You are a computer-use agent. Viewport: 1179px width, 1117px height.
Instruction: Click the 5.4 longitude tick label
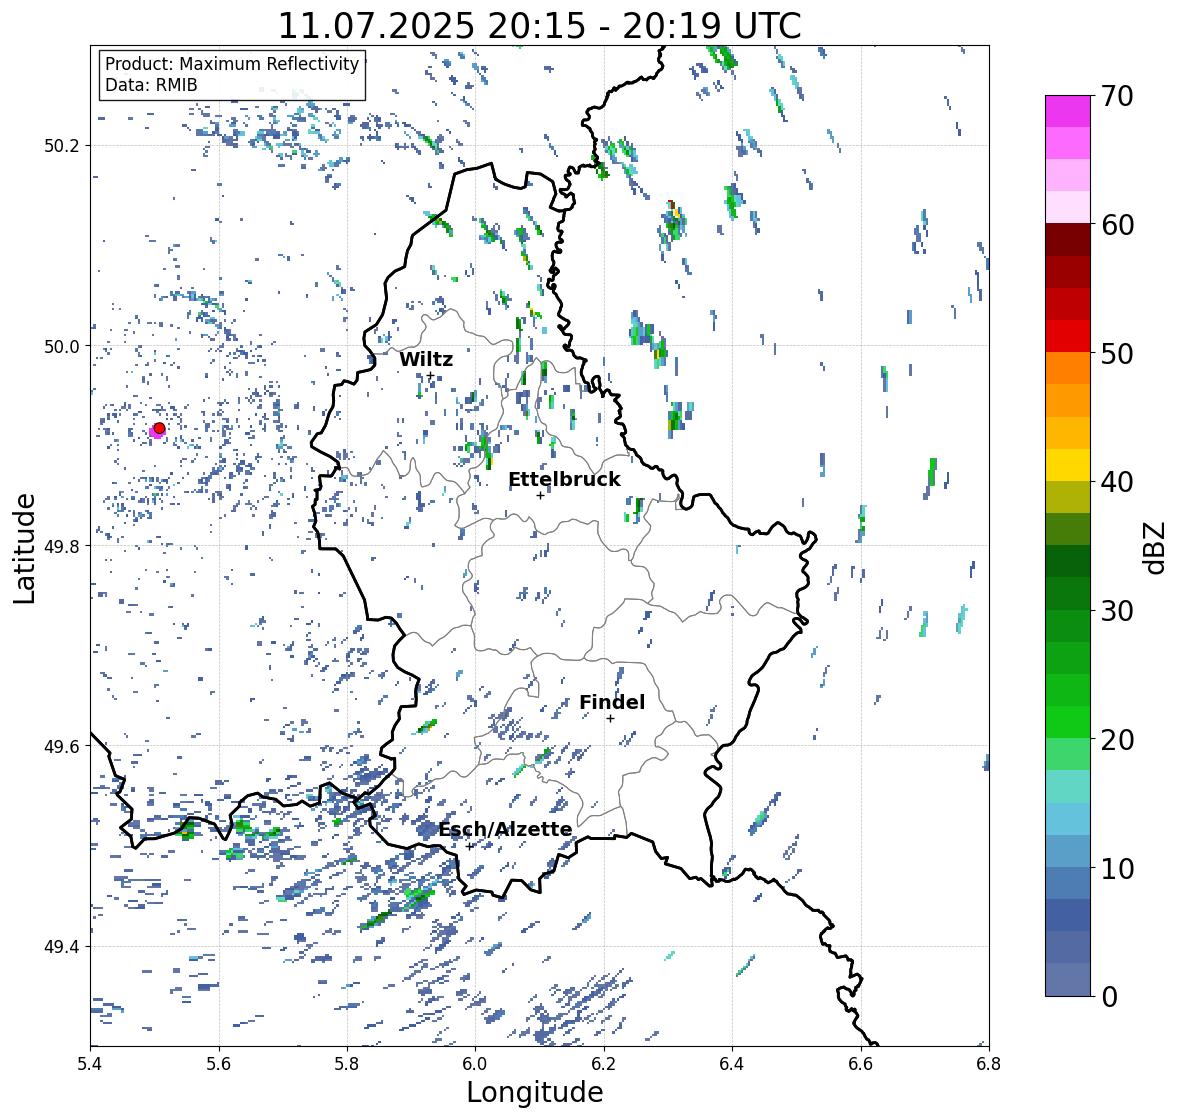(90, 1064)
